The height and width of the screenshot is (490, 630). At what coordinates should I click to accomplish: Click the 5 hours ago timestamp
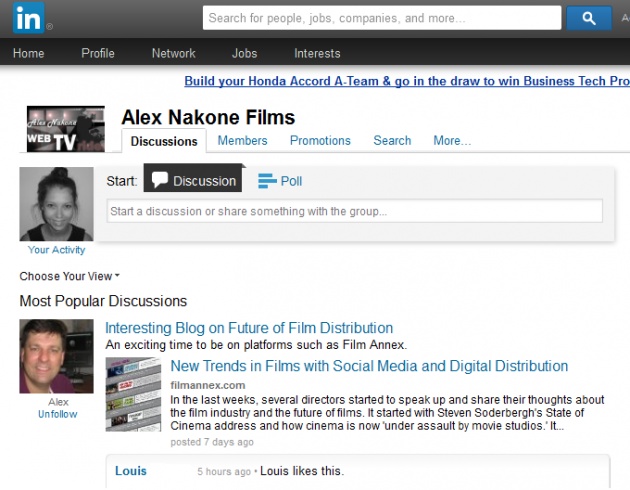[224, 472]
